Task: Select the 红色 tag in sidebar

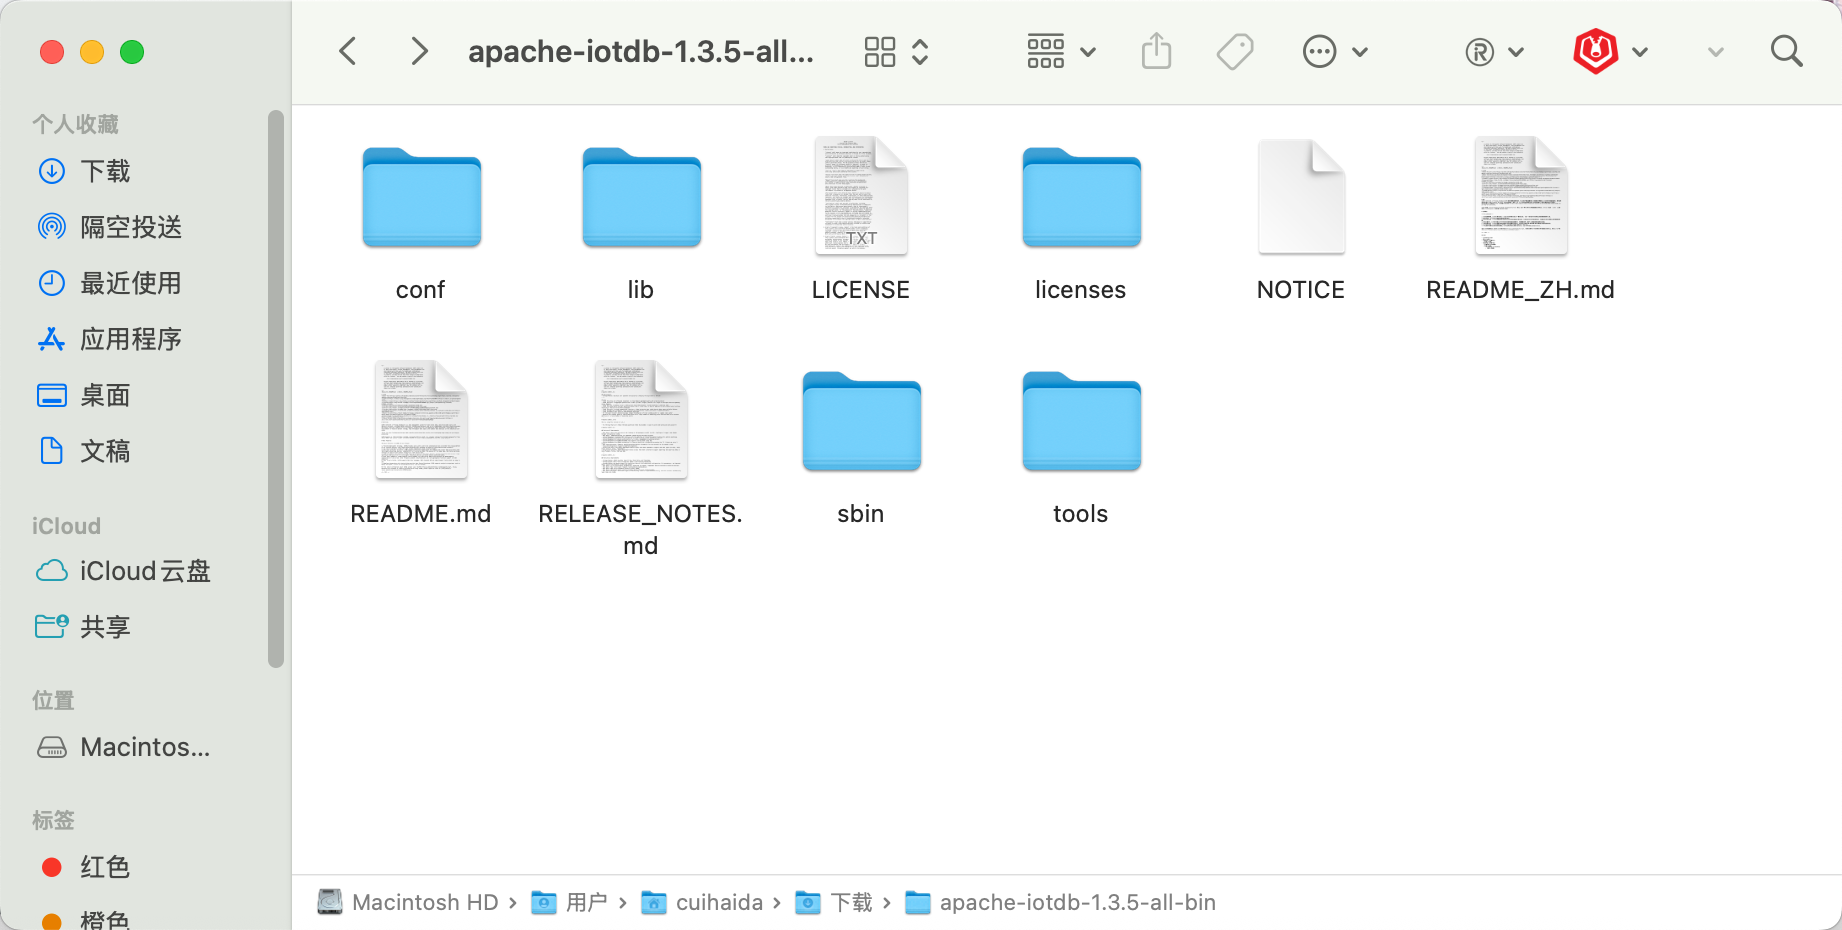Action: point(86,867)
